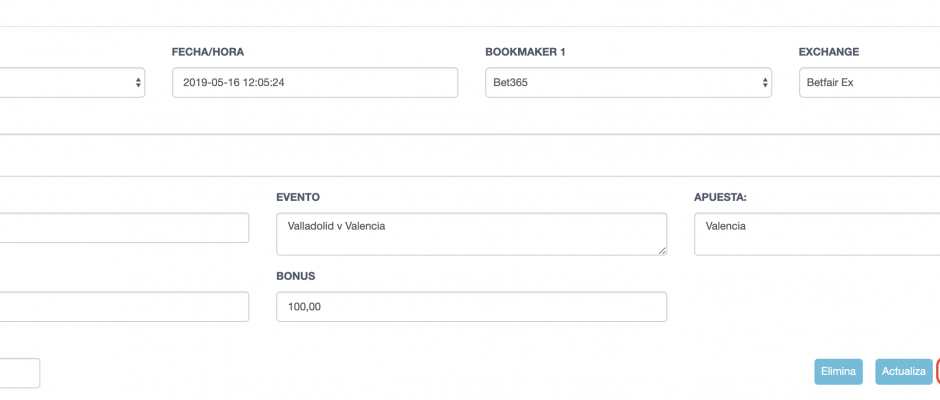Click the APUESTA label
The height and width of the screenshot is (400, 940).
pos(721,197)
